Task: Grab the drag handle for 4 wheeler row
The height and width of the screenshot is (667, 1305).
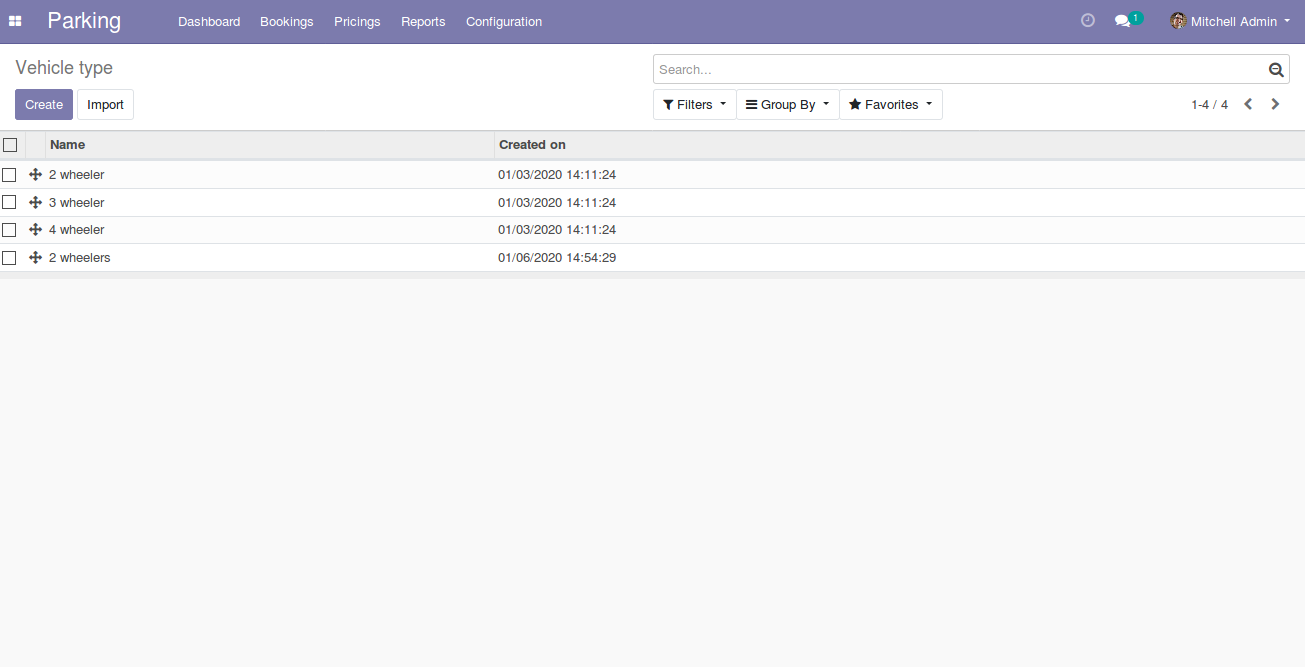Action: (x=36, y=230)
